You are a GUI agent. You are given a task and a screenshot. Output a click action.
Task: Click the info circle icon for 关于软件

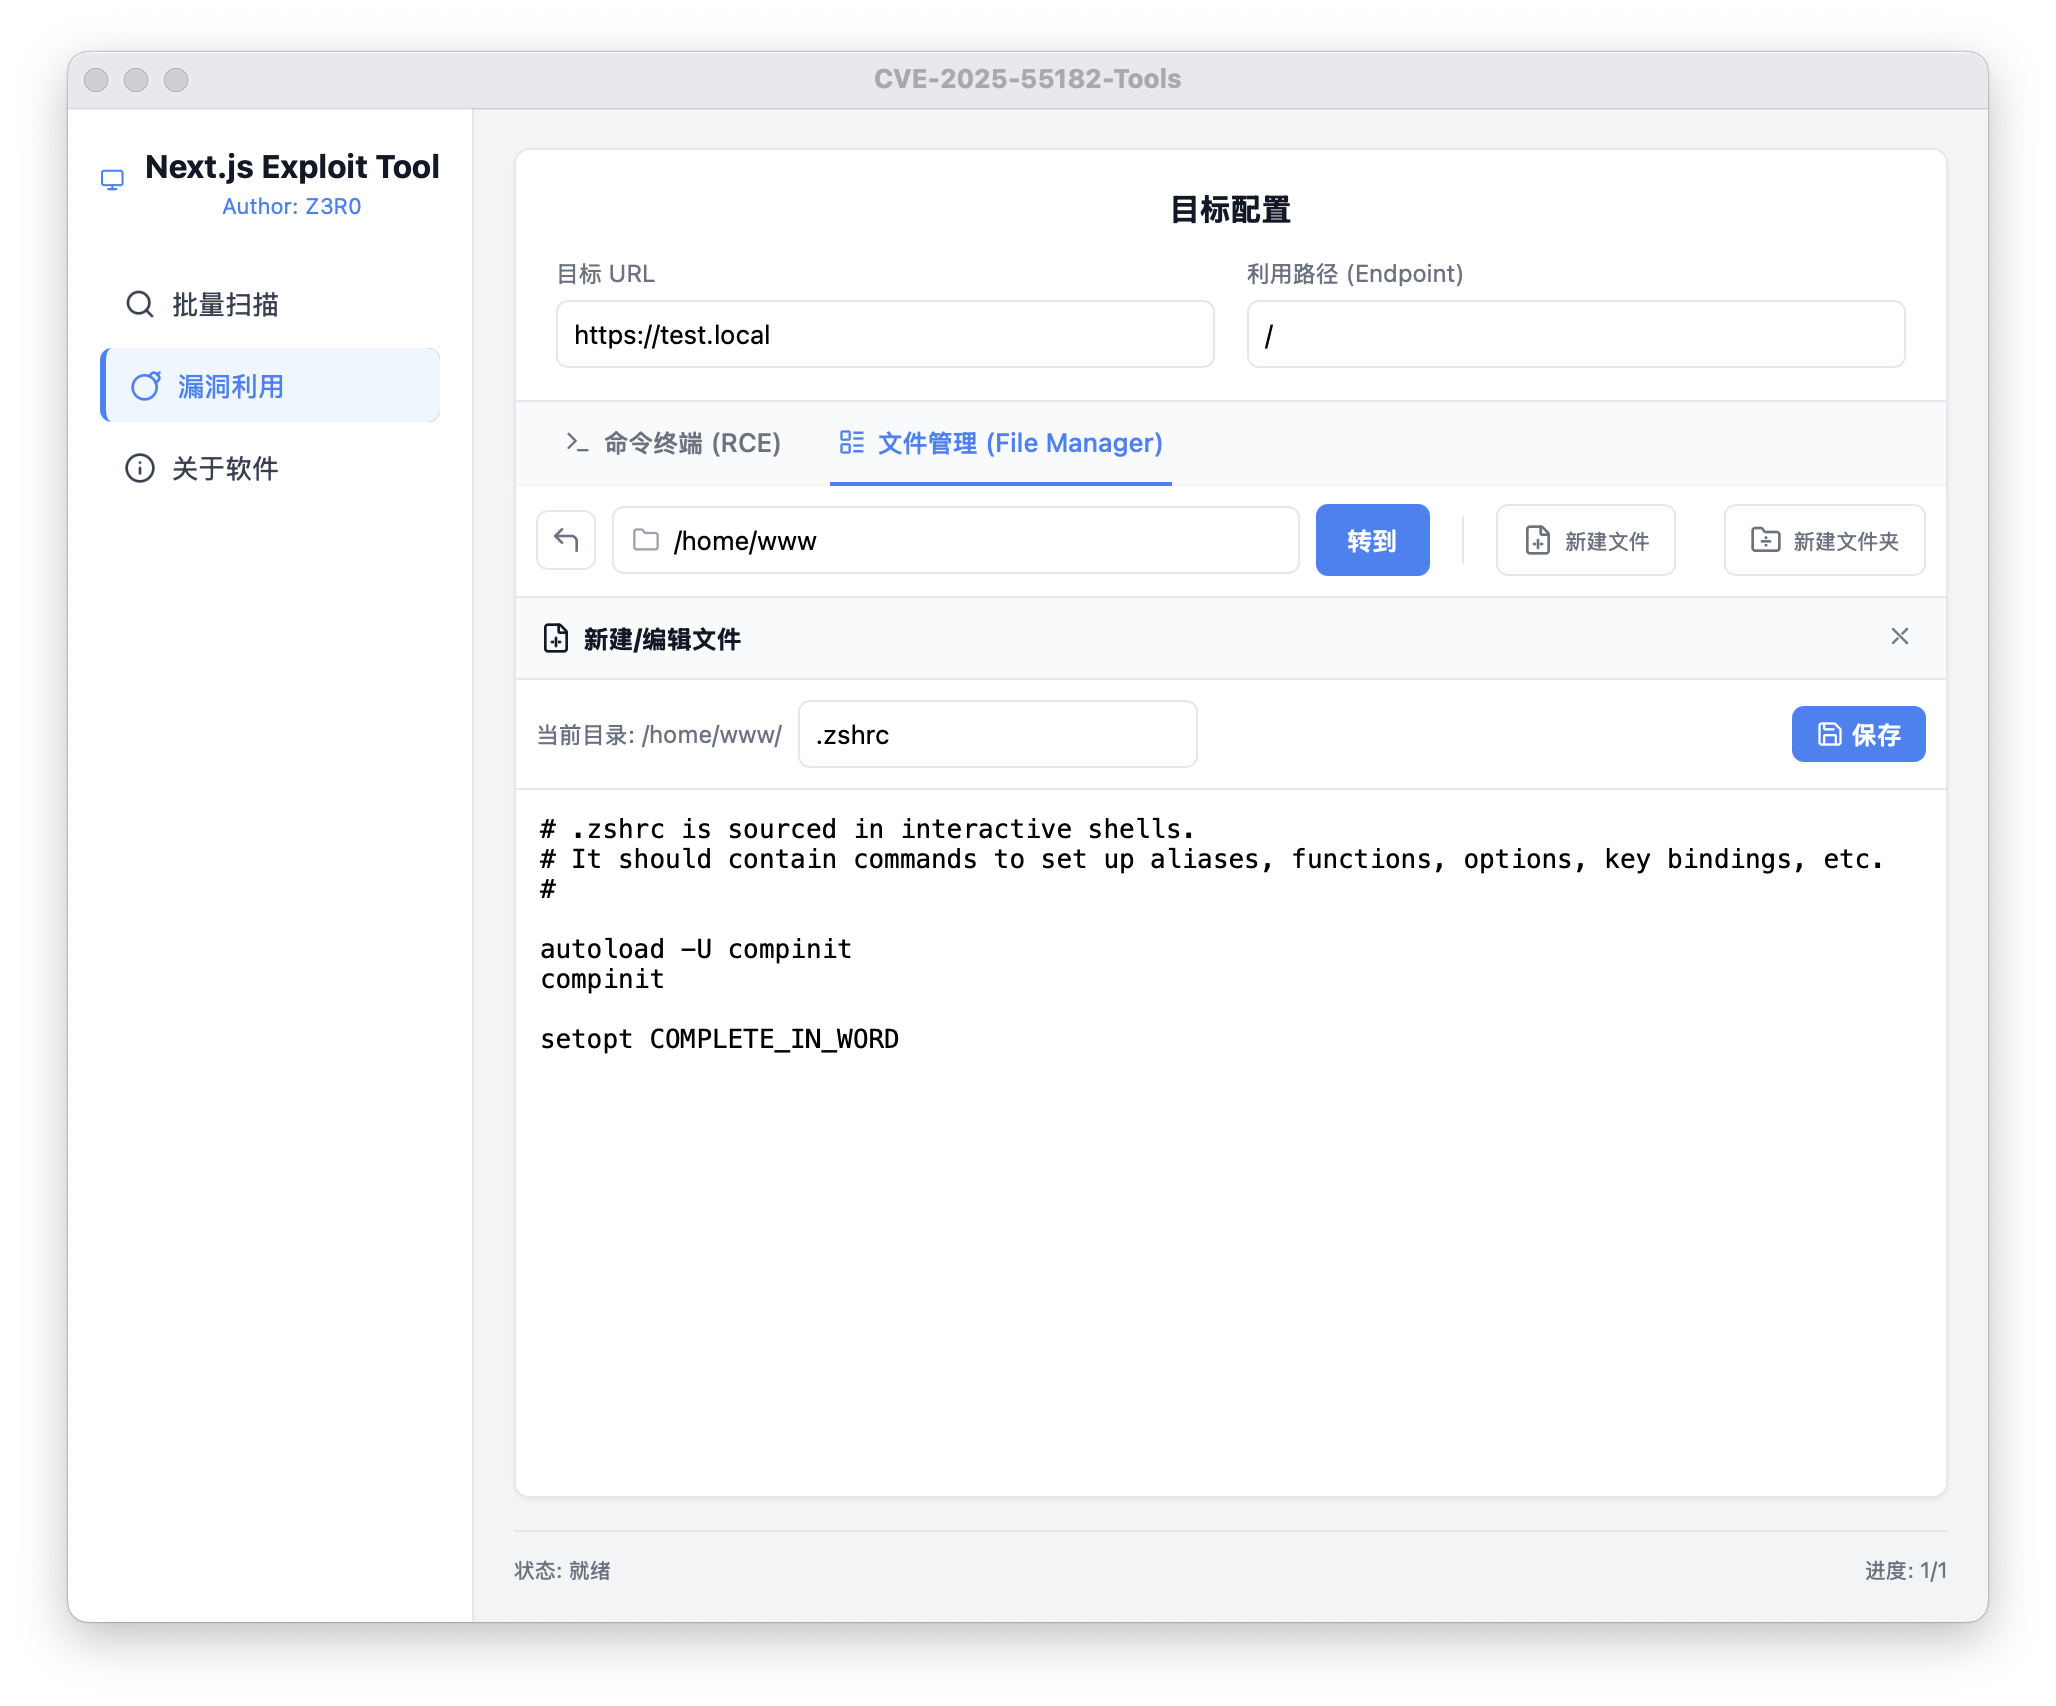click(x=140, y=468)
